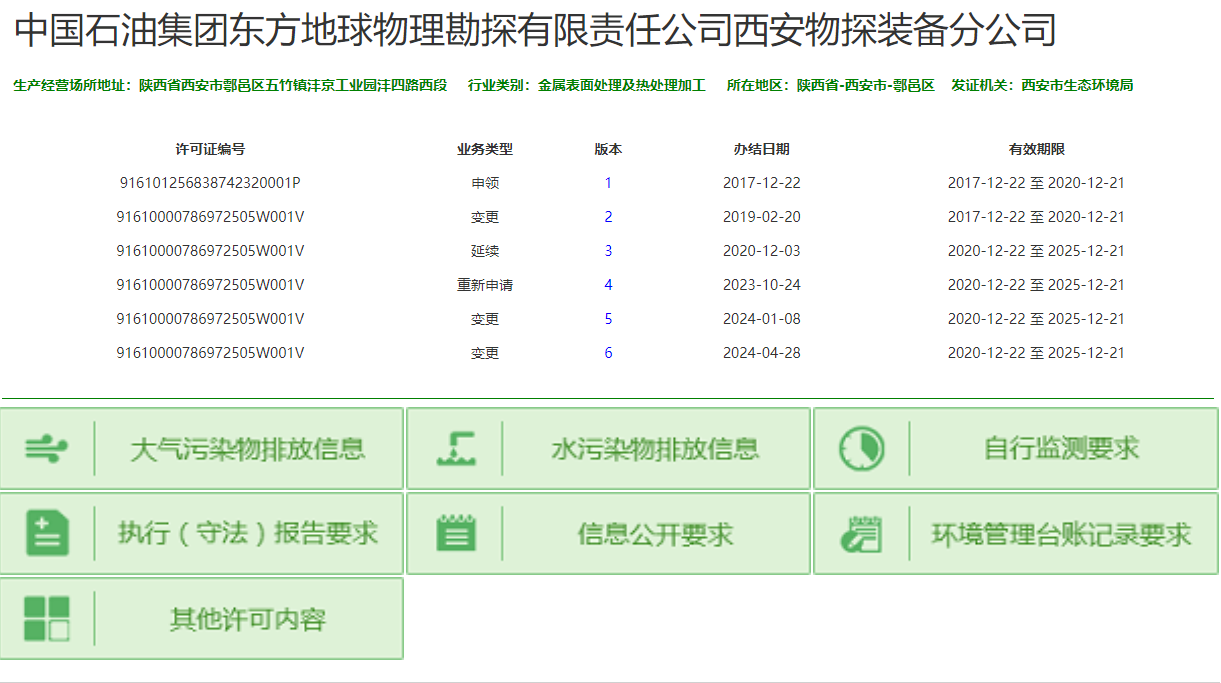Image resolution: width=1221 pixels, height=683 pixels.
Task: Open 环境管理台账记录要求 section
Action: 1016,534
